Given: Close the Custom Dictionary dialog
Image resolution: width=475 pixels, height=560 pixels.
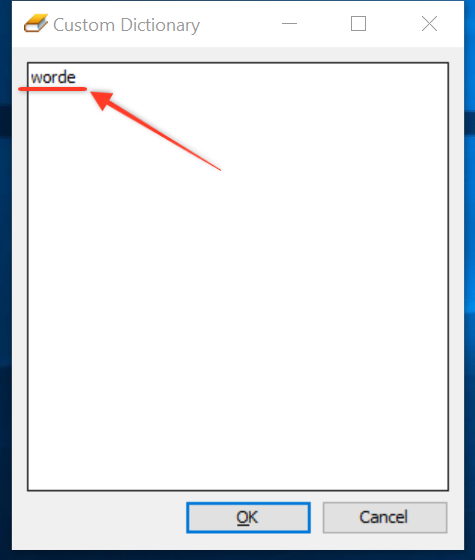Looking at the screenshot, I should coord(429,24).
